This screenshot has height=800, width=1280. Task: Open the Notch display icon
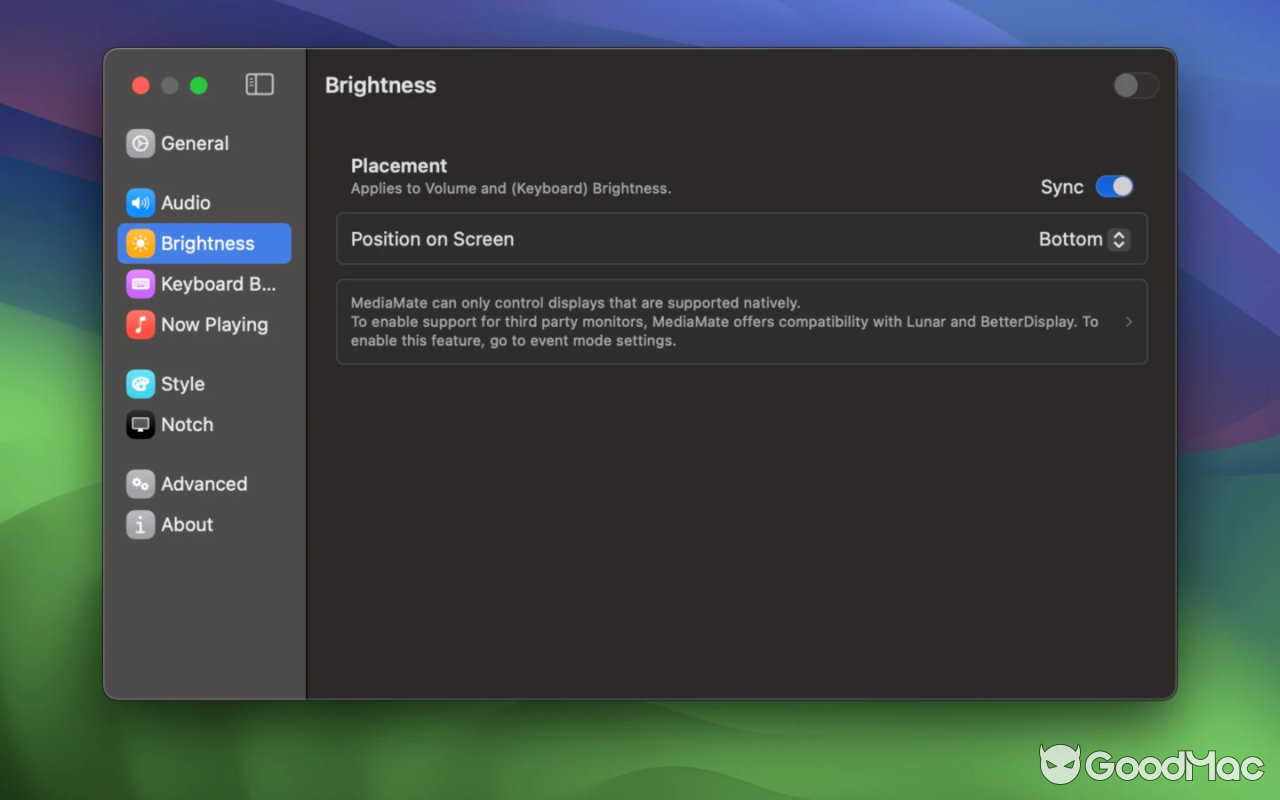click(x=139, y=424)
